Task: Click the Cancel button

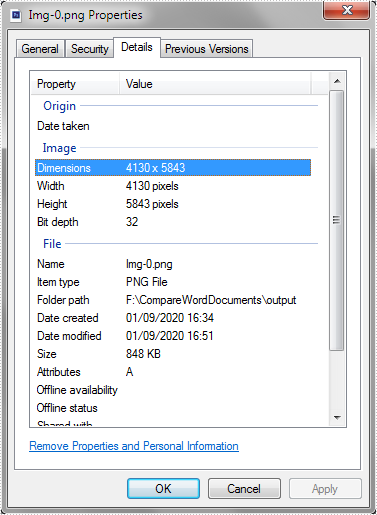Action: (244, 489)
